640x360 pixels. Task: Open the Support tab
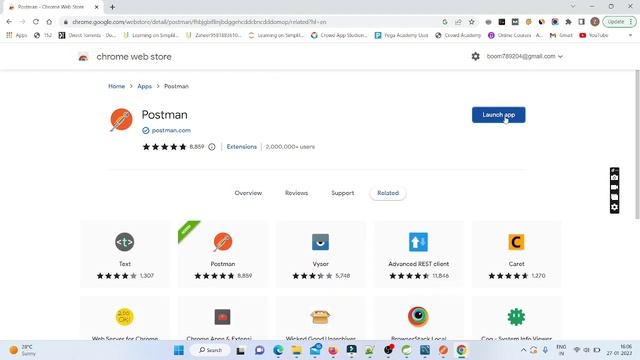point(342,193)
